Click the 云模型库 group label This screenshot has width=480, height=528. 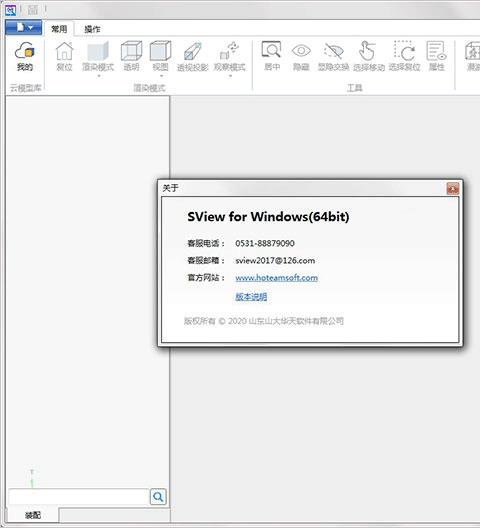tap(26, 88)
